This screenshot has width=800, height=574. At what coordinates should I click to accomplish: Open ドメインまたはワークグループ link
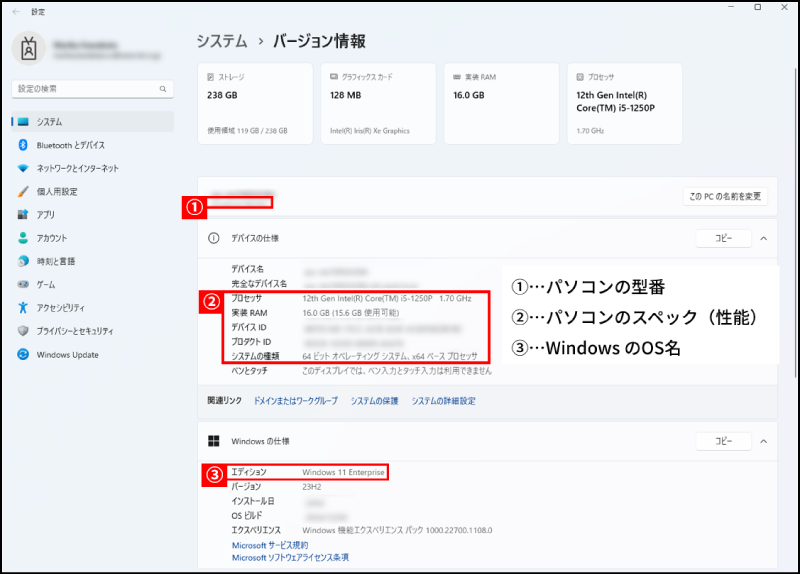296,401
